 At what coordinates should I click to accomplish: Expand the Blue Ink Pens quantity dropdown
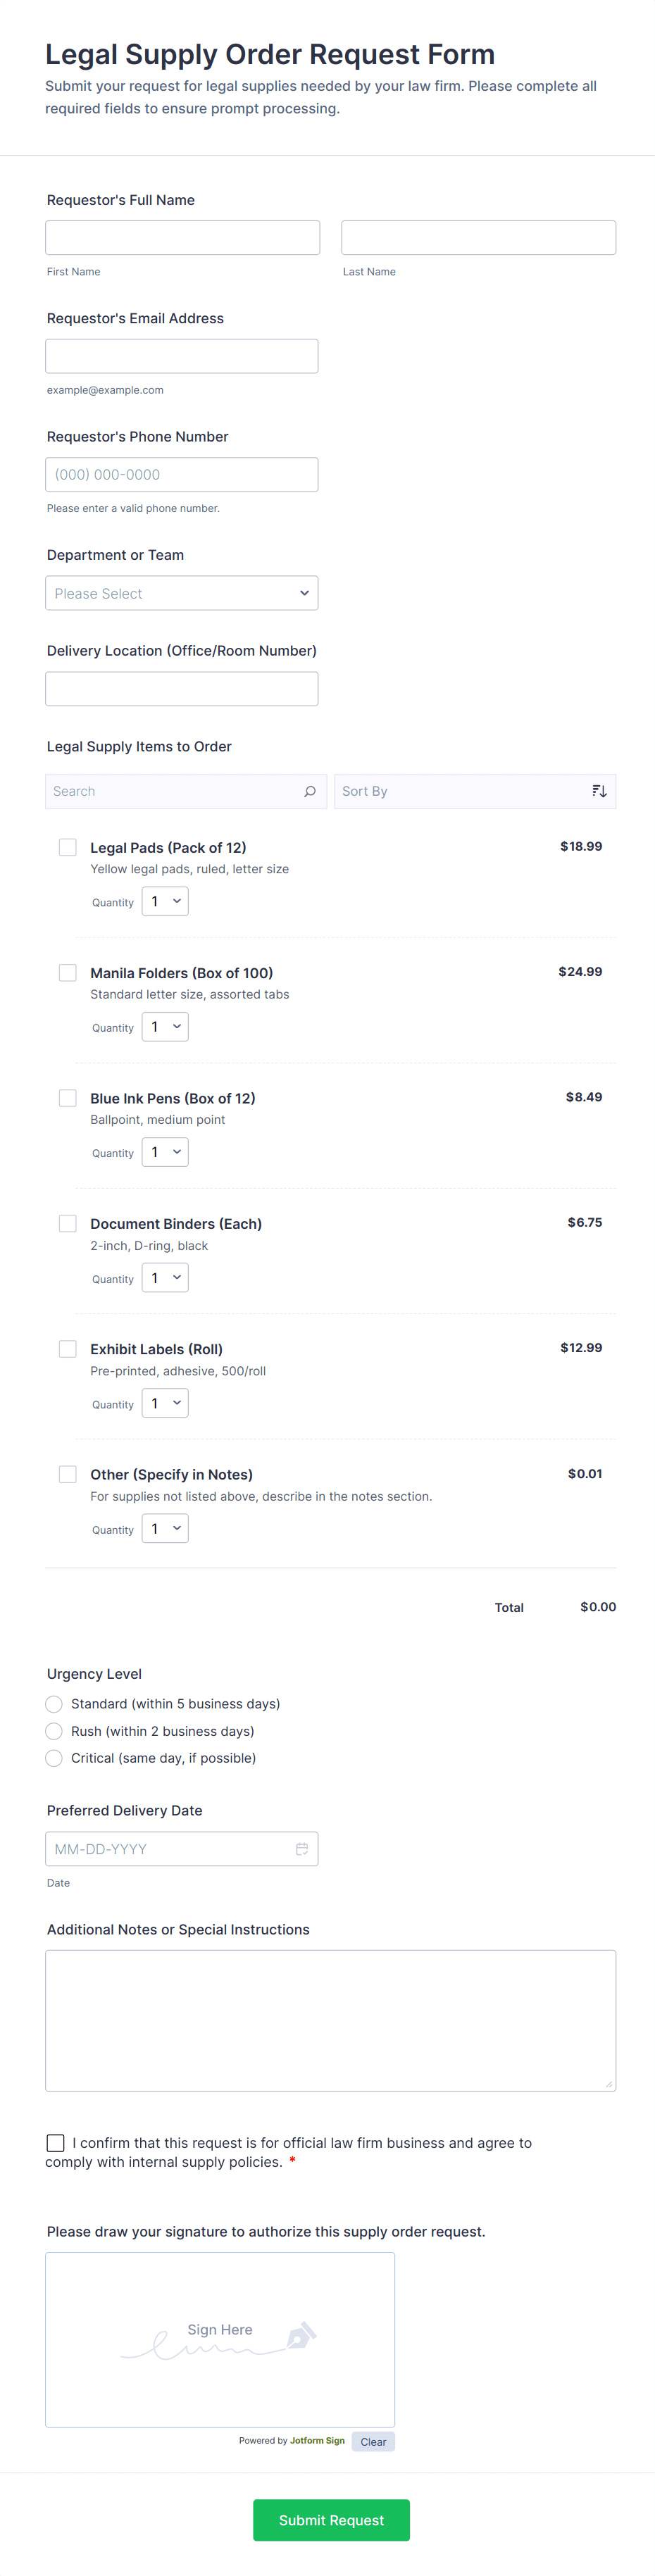coord(165,1152)
